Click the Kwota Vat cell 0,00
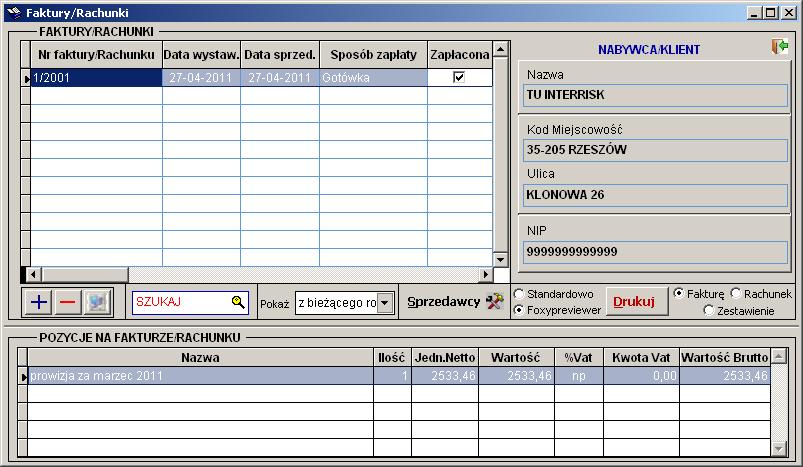This screenshot has height=467, width=803. pos(641,376)
